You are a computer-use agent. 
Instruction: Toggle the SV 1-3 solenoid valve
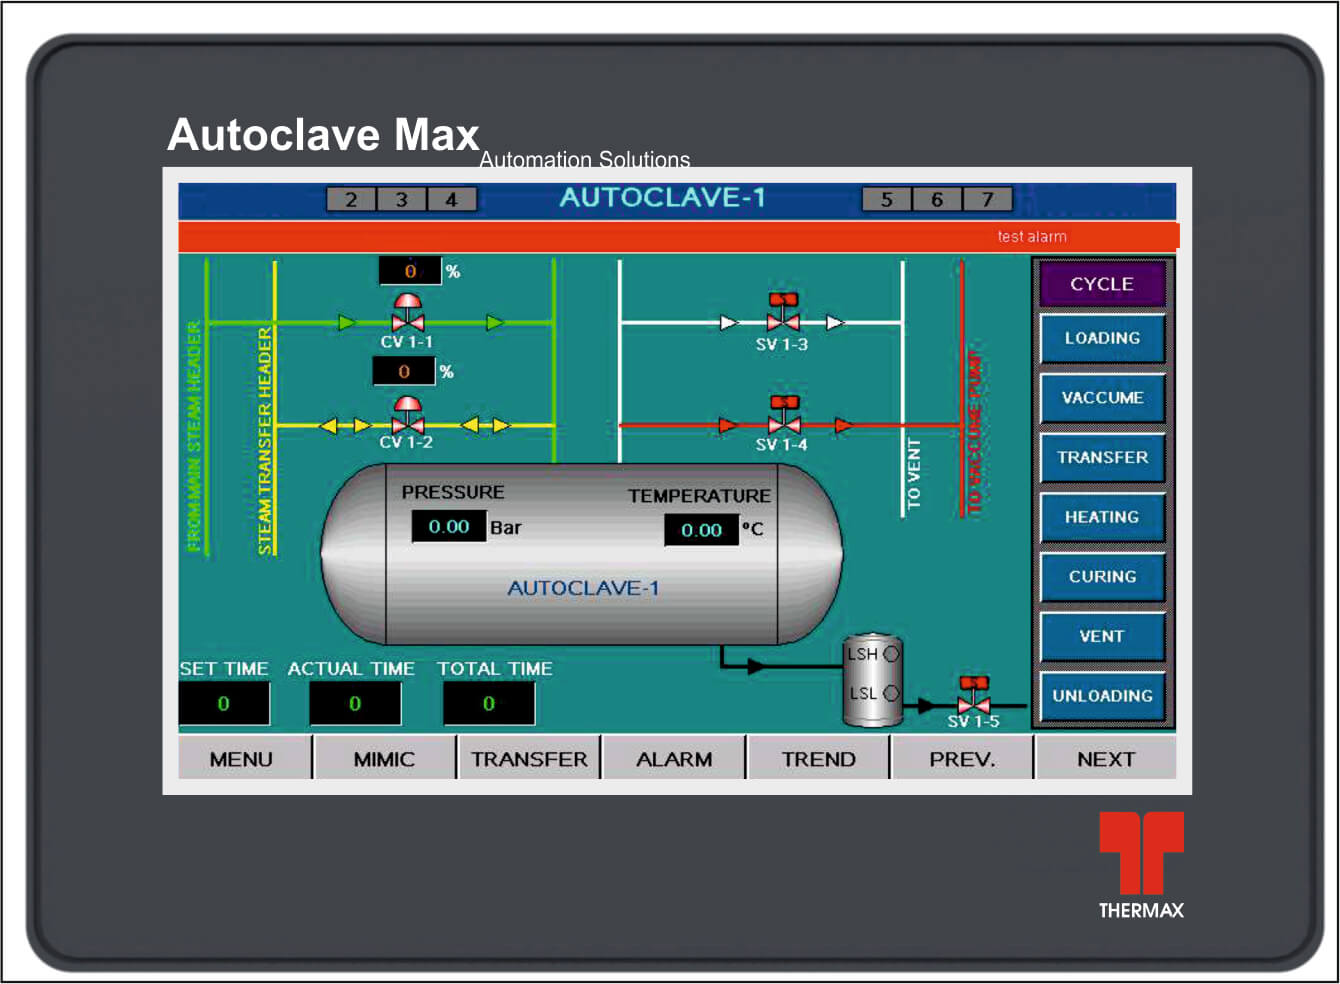click(x=783, y=313)
